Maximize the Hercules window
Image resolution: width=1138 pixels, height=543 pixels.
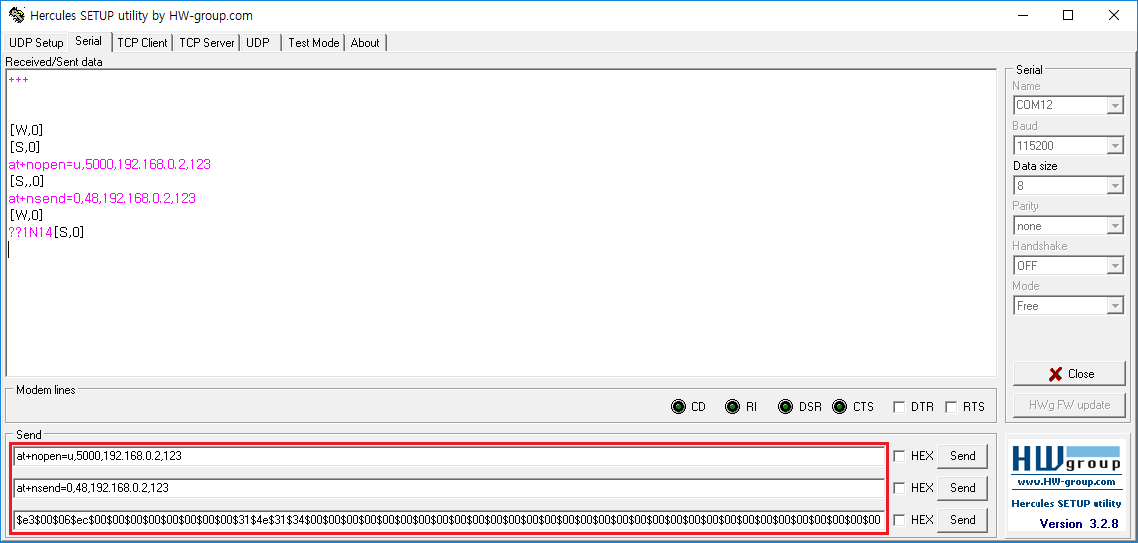[1068, 15]
